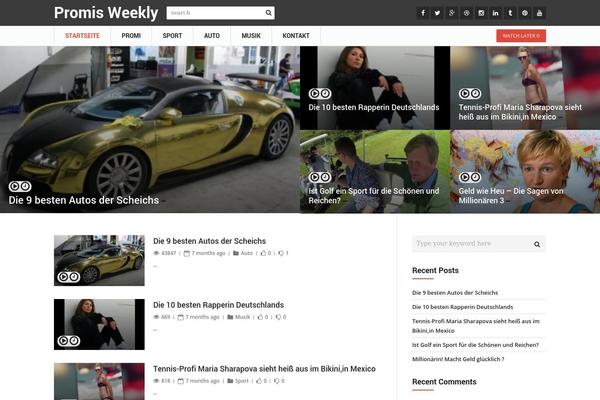
Task: Click thumbs-up icon on 'Rapperin Deutschlands' post
Action: click(260, 317)
